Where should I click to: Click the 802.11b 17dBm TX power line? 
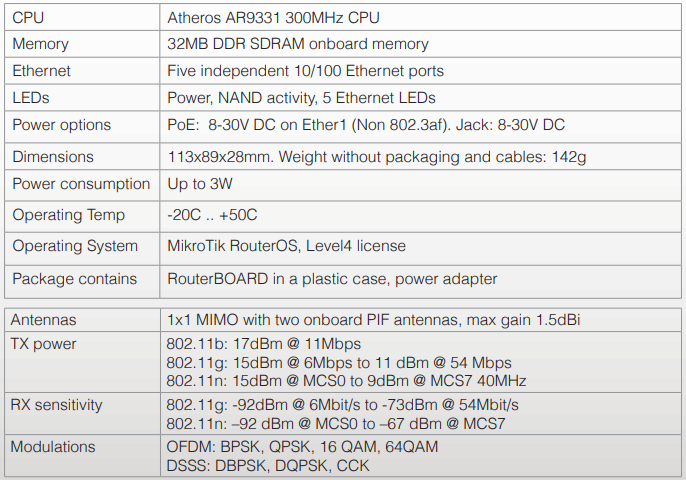pyautogui.click(x=264, y=344)
